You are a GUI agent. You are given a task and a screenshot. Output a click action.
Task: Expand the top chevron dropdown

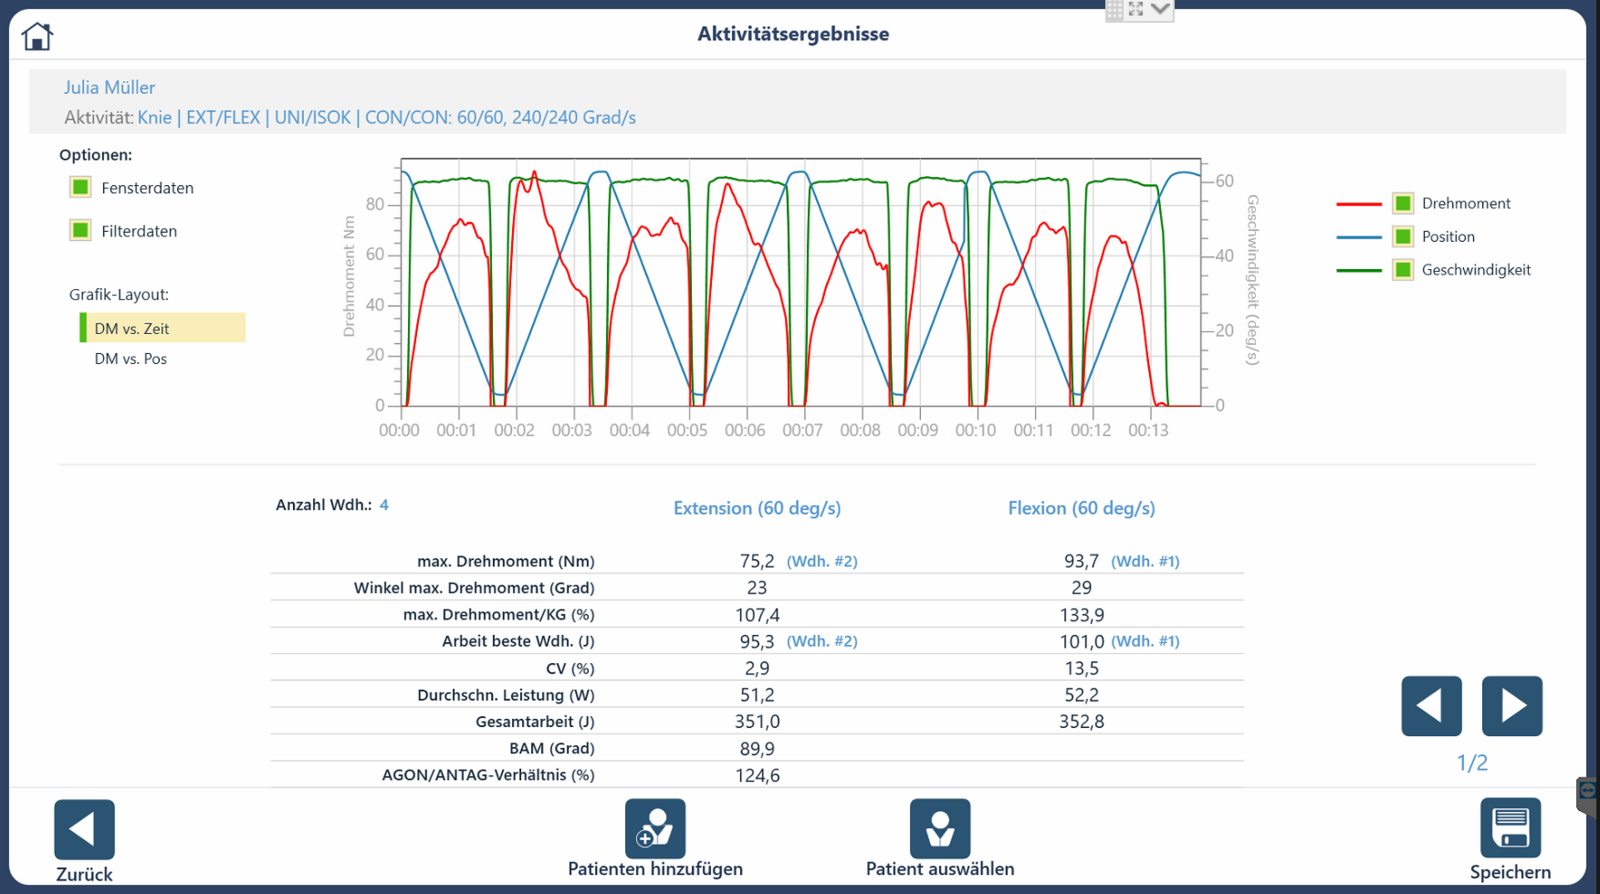[x=1160, y=9]
